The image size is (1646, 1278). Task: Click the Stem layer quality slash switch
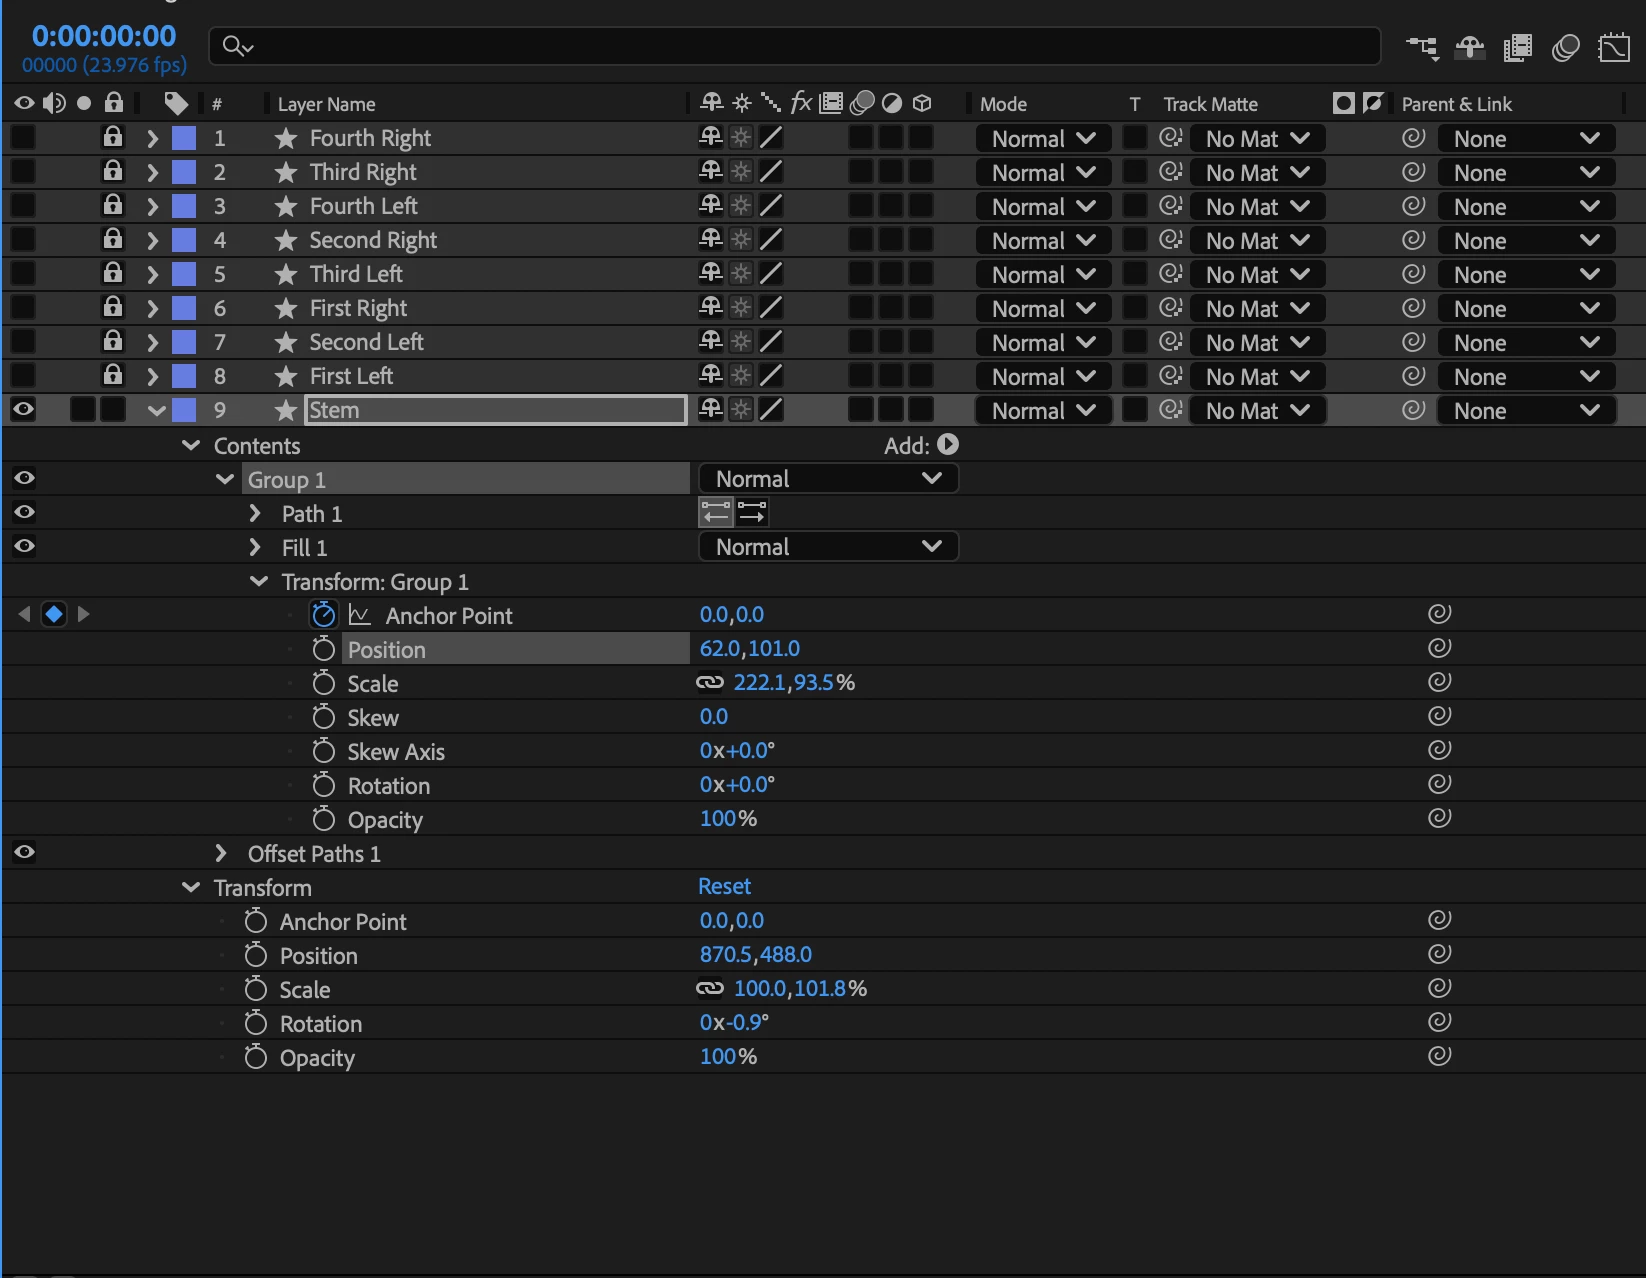[x=771, y=409]
